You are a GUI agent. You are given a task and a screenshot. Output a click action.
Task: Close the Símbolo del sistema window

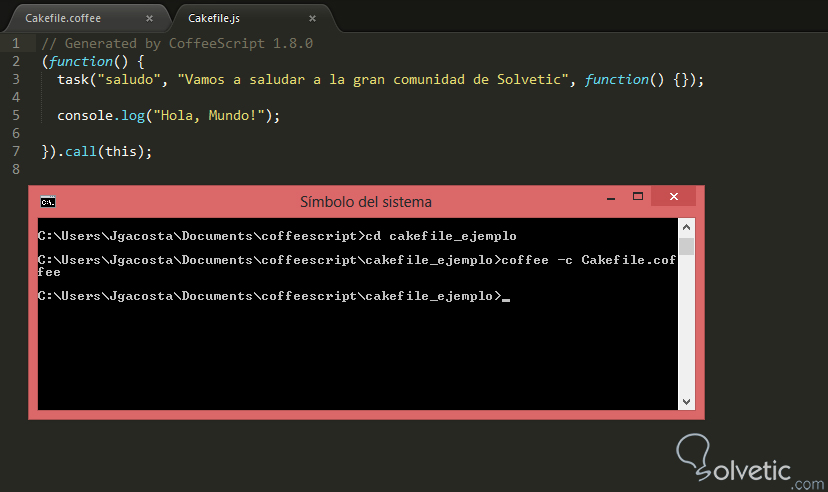pyautogui.click(x=677, y=196)
